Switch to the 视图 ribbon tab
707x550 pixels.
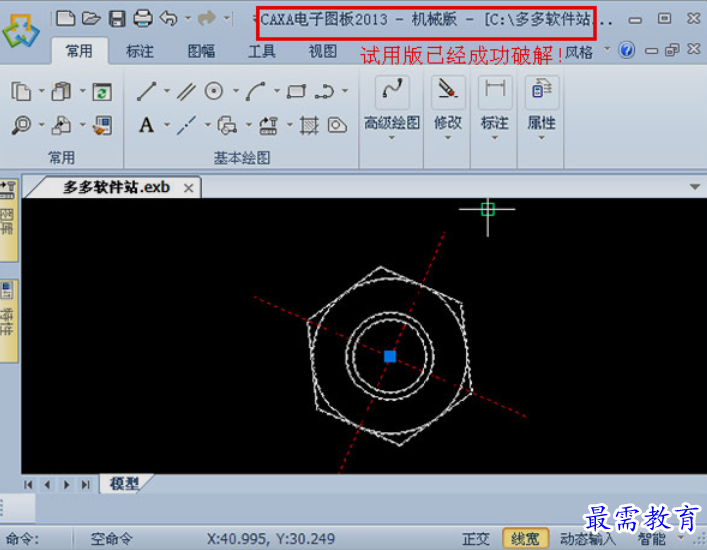coord(323,51)
